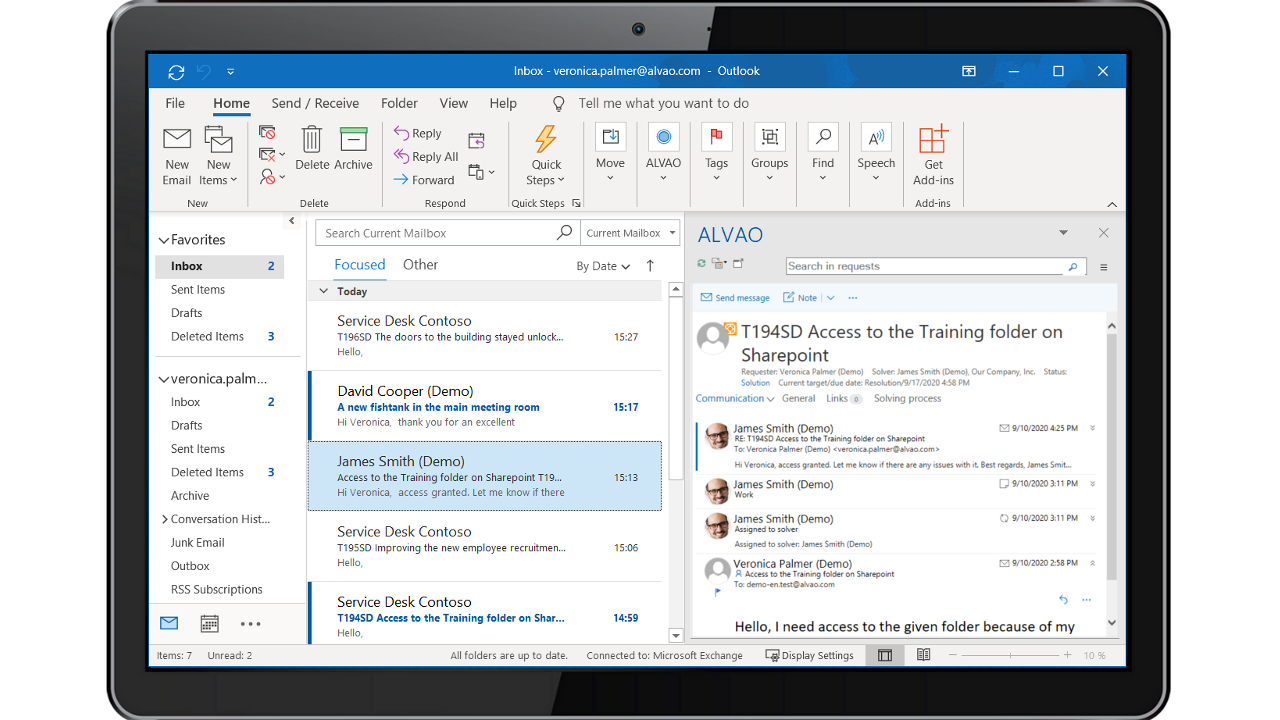The image size is (1280, 720).
Task: Click Send/Receive All Folders icon in title bar
Action: tap(176, 71)
